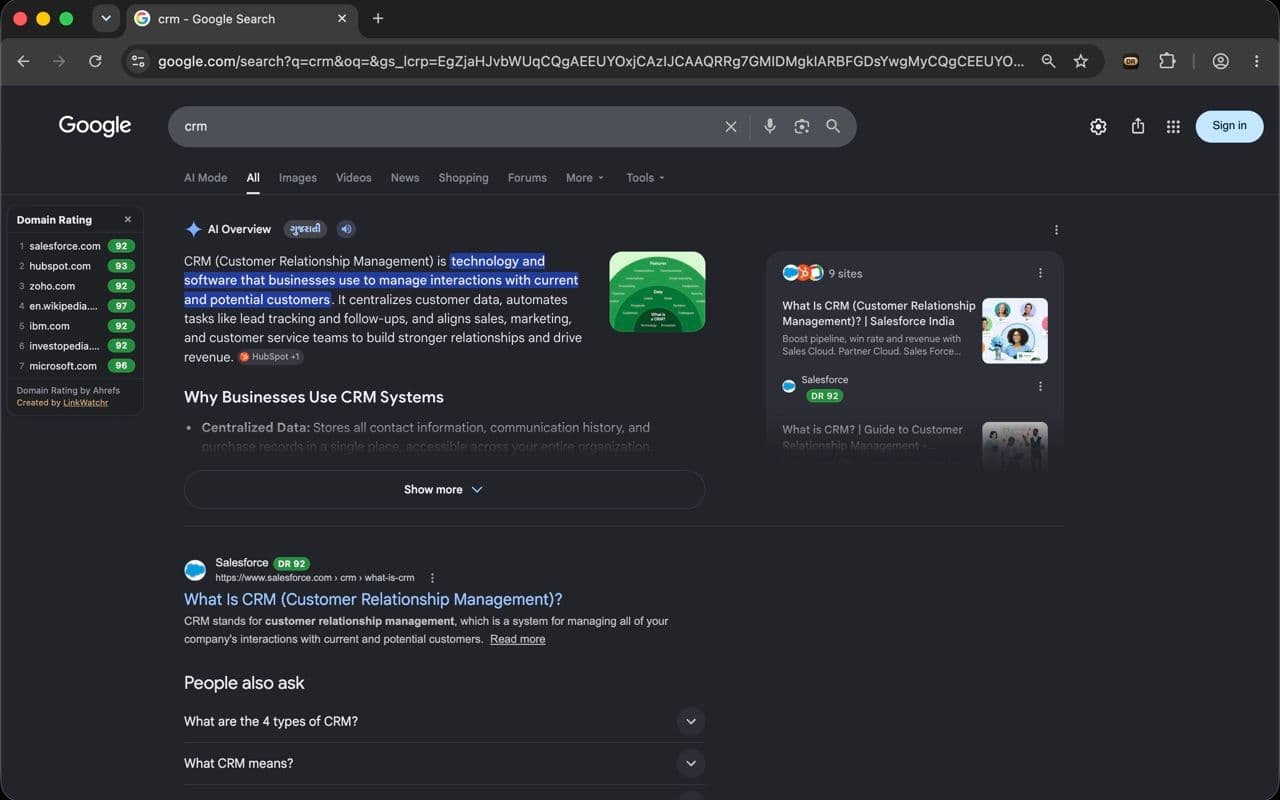Click the zoom magnifier icon in address bar
The width and height of the screenshot is (1280, 800).
tap(1048, 61)
